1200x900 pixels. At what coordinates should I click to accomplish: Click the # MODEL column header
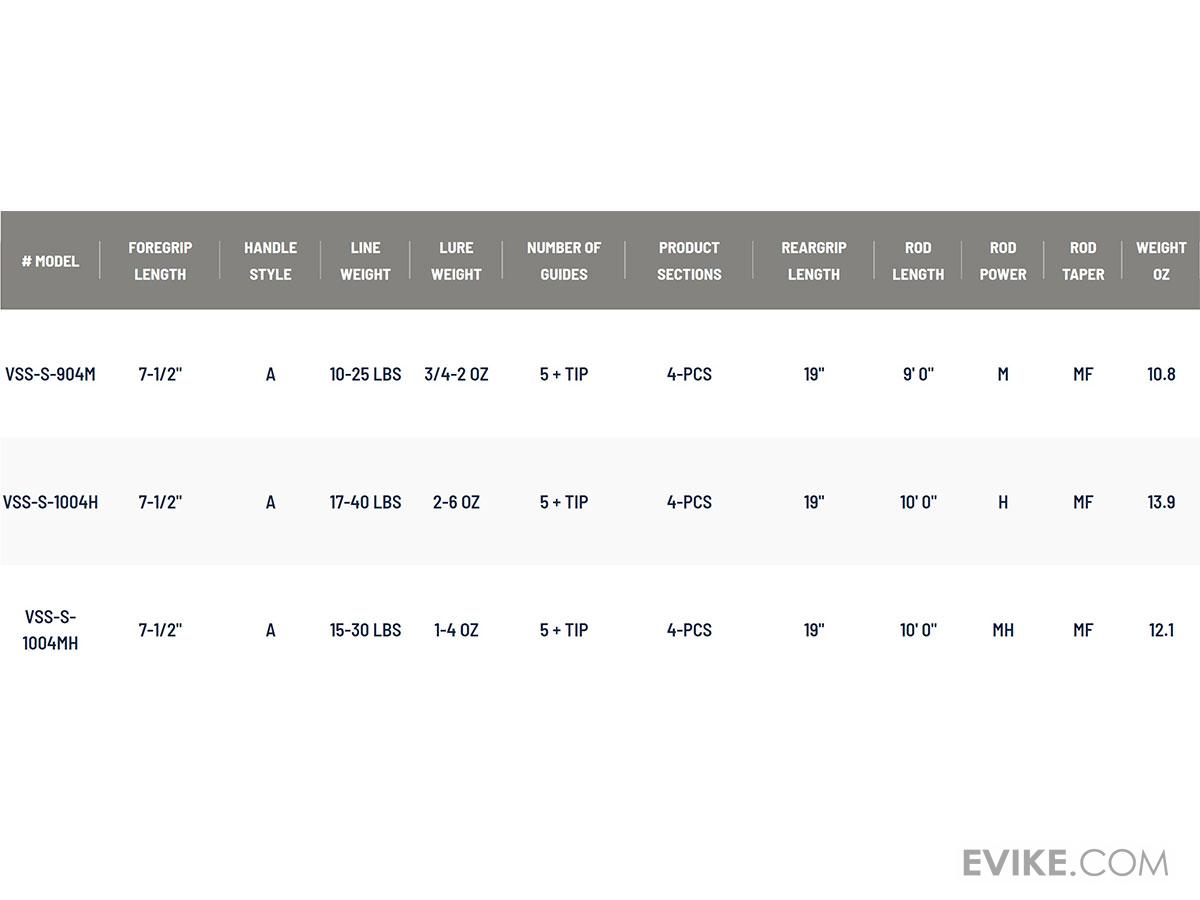pyautogui.click(x=50, y=261)
